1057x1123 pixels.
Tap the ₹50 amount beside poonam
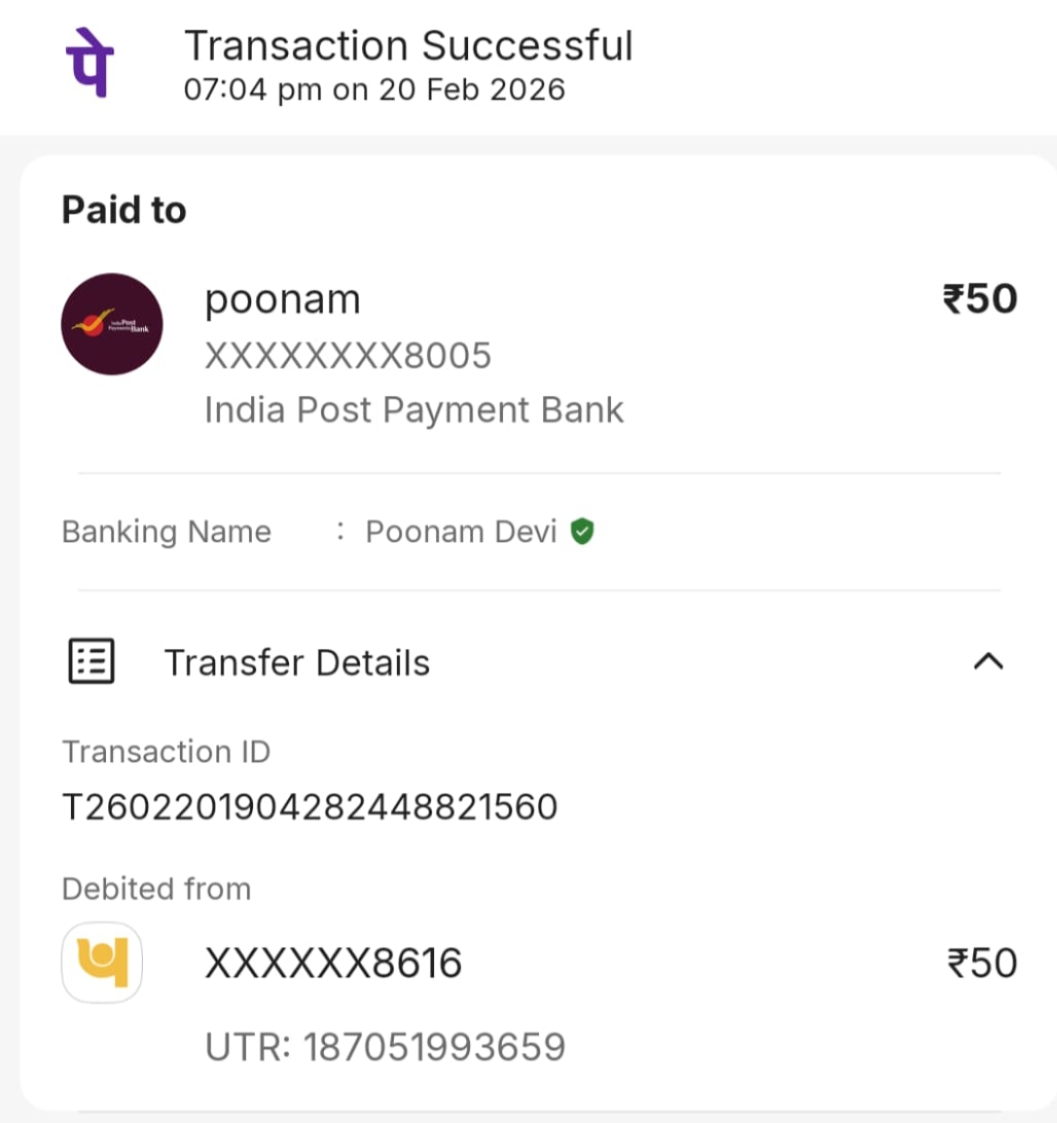pyautogui.click(x=980, y=299)
